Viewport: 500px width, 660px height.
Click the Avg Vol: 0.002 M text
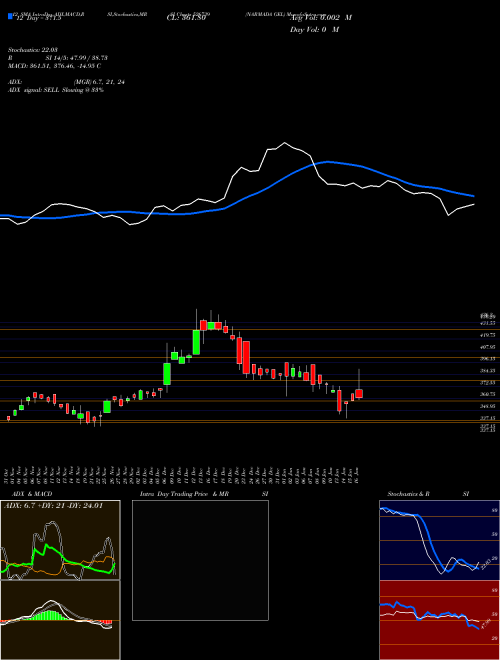[321, 18]
